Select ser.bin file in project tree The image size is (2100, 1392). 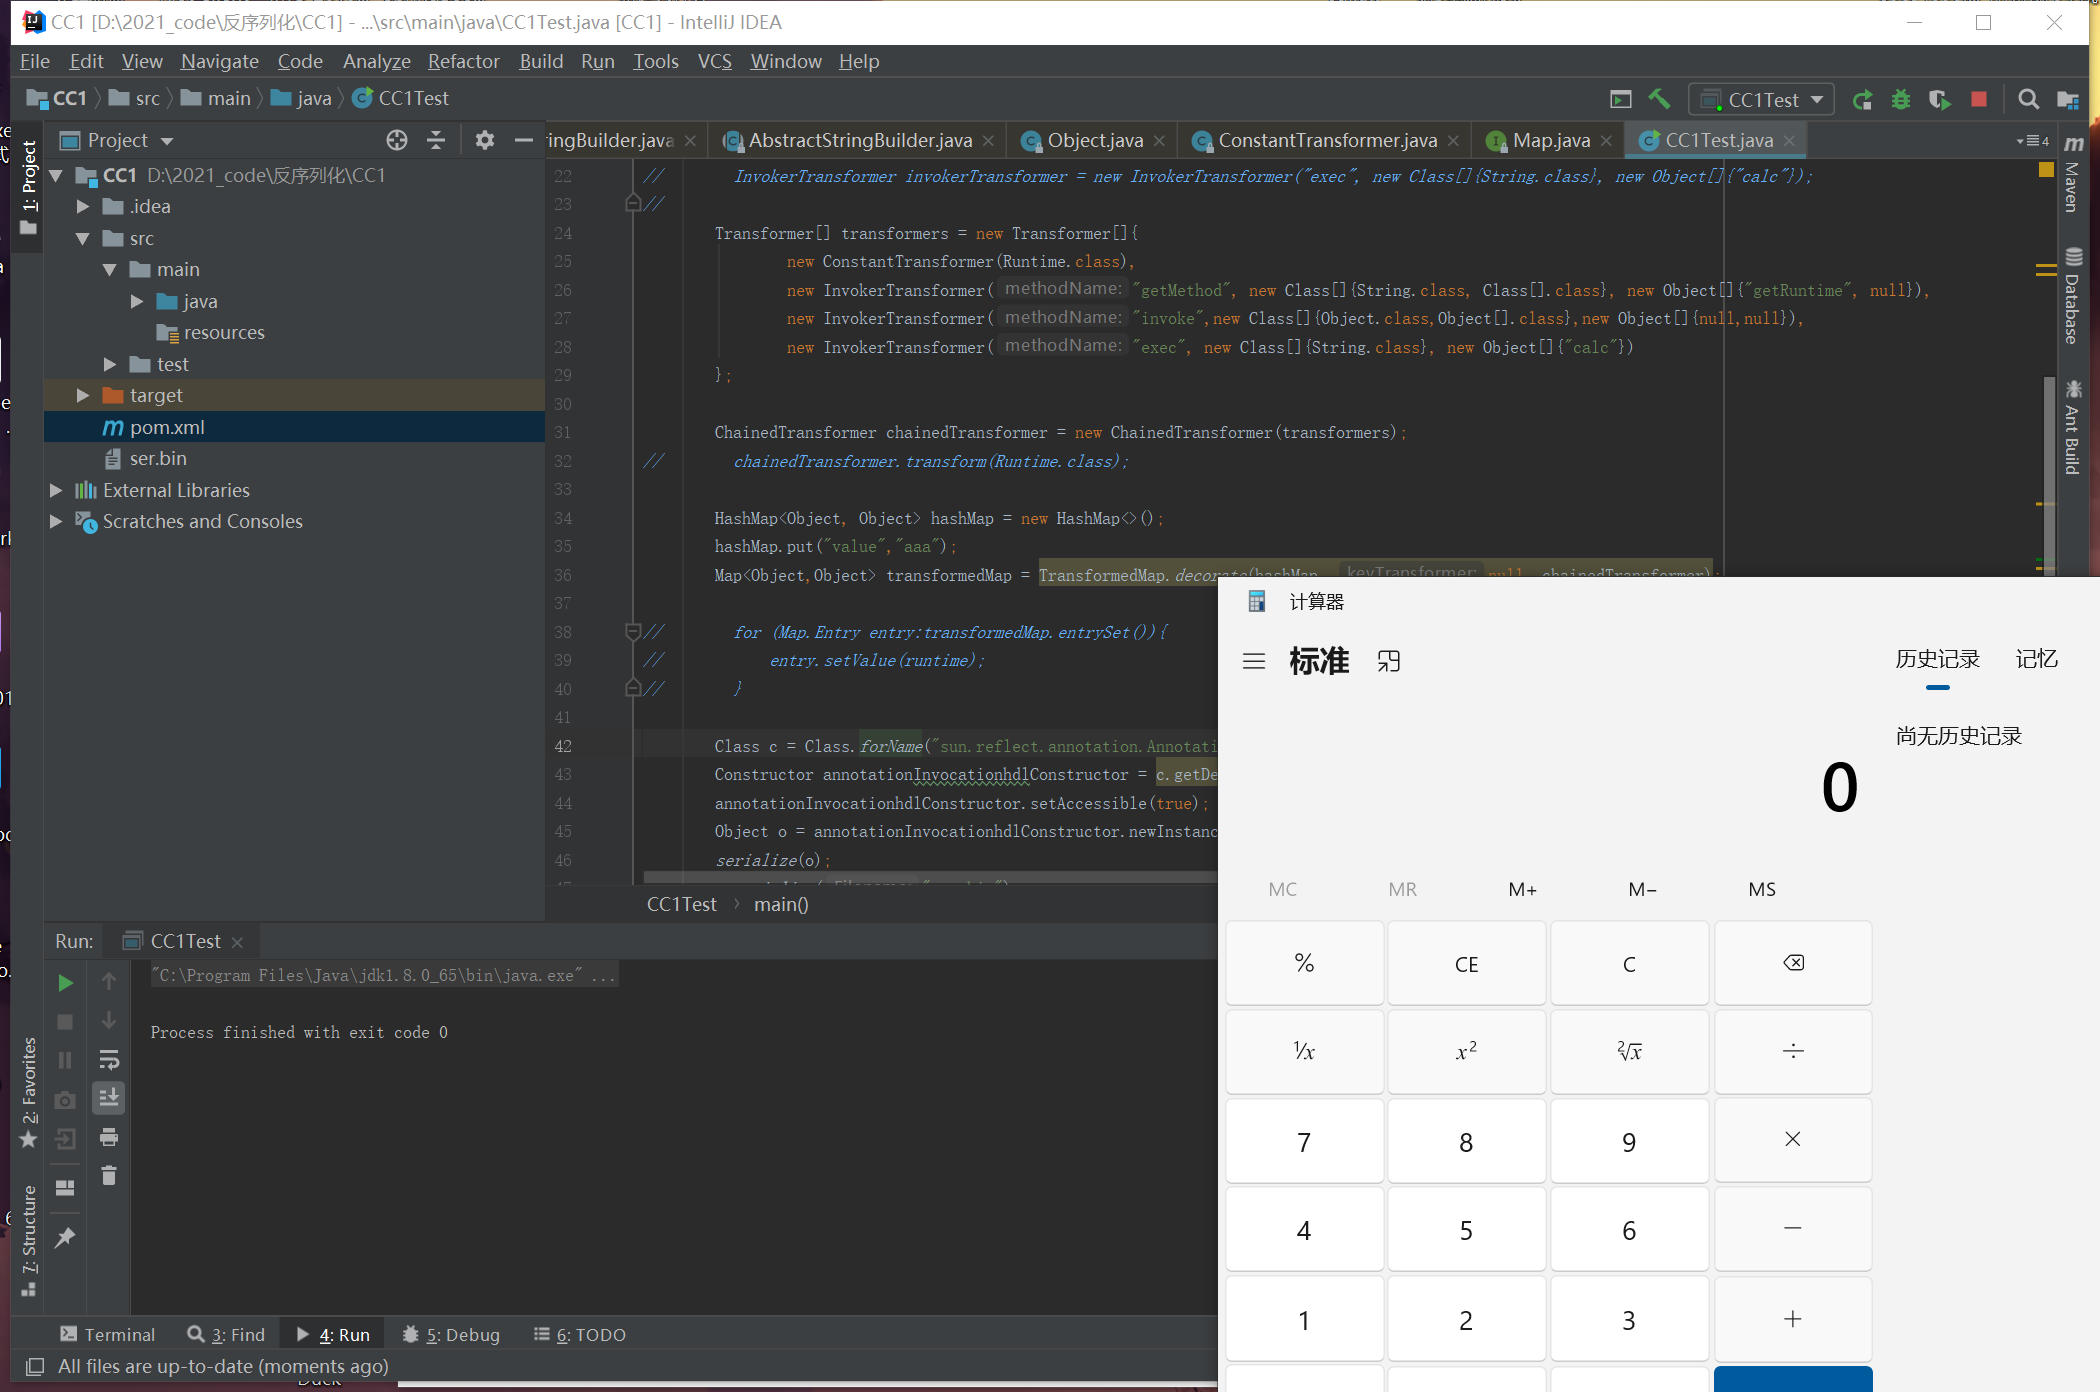pos(157,458)
